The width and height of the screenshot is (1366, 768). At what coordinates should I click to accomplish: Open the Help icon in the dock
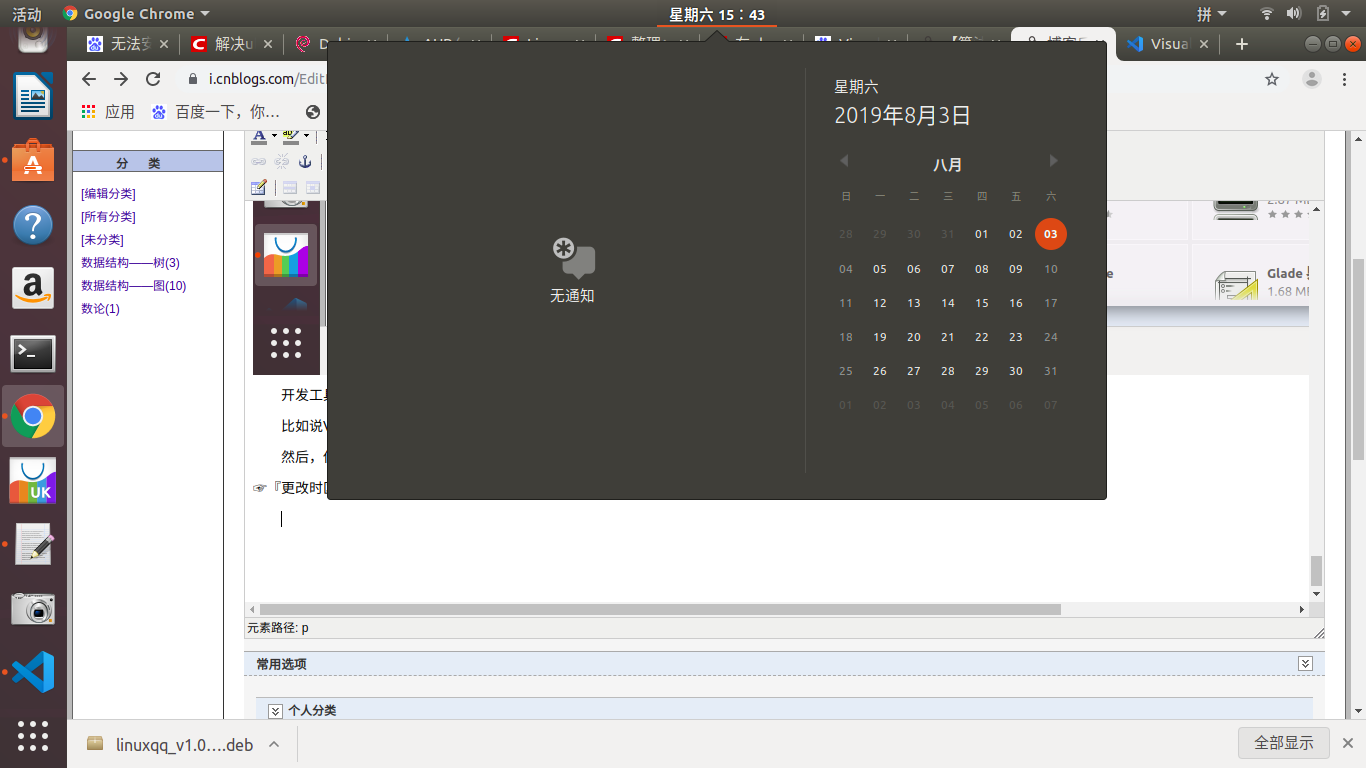pos(33,225)
